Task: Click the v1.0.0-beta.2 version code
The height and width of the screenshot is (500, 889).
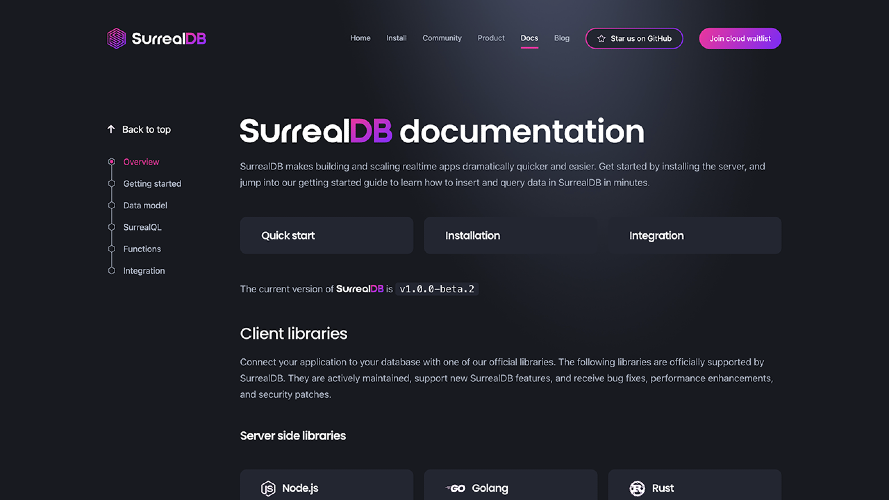Action: tap(437, 289)
